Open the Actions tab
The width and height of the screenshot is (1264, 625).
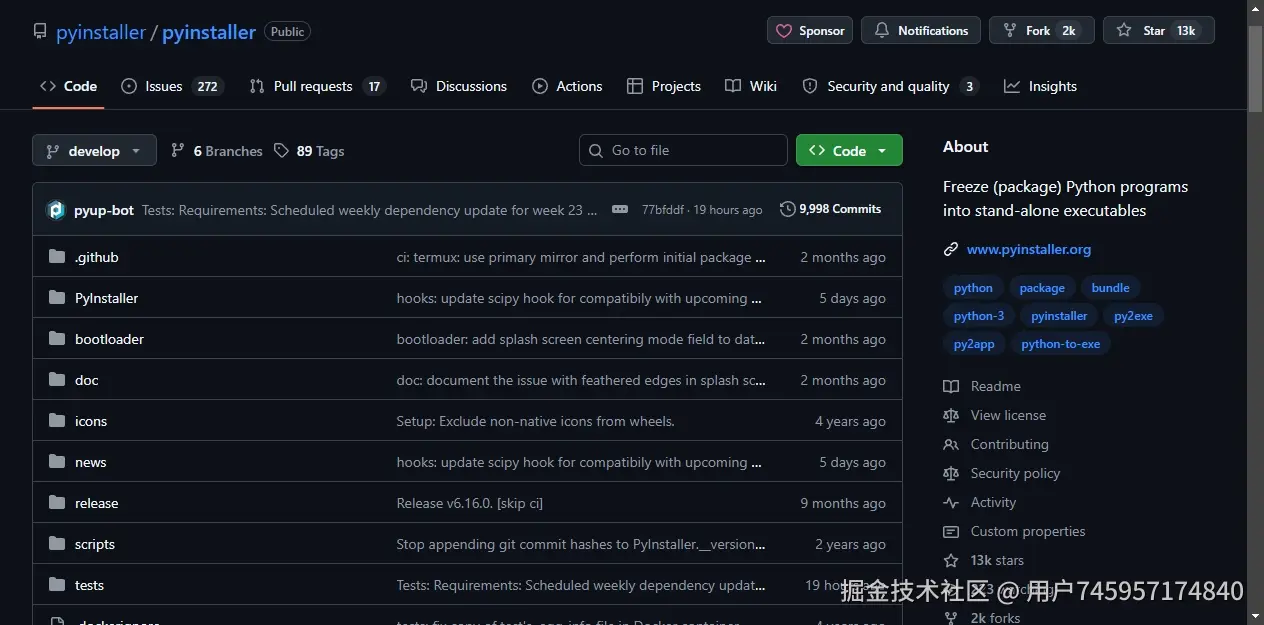pyautogui.click(x=567, y=86)
